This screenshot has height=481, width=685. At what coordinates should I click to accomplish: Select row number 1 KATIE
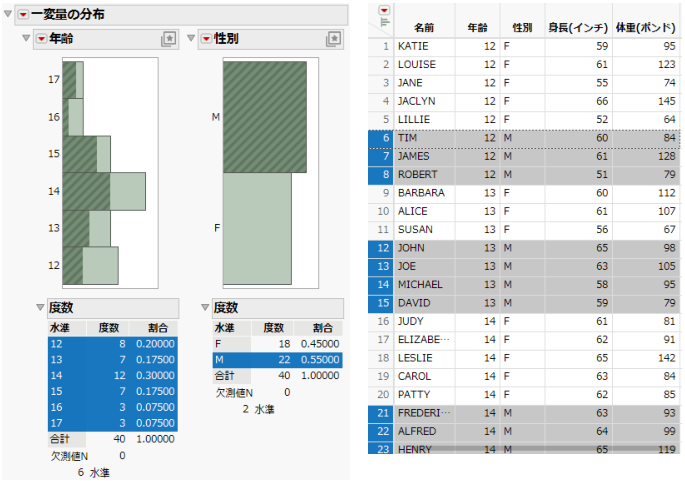pyautogui.click(x=381, y=46)
